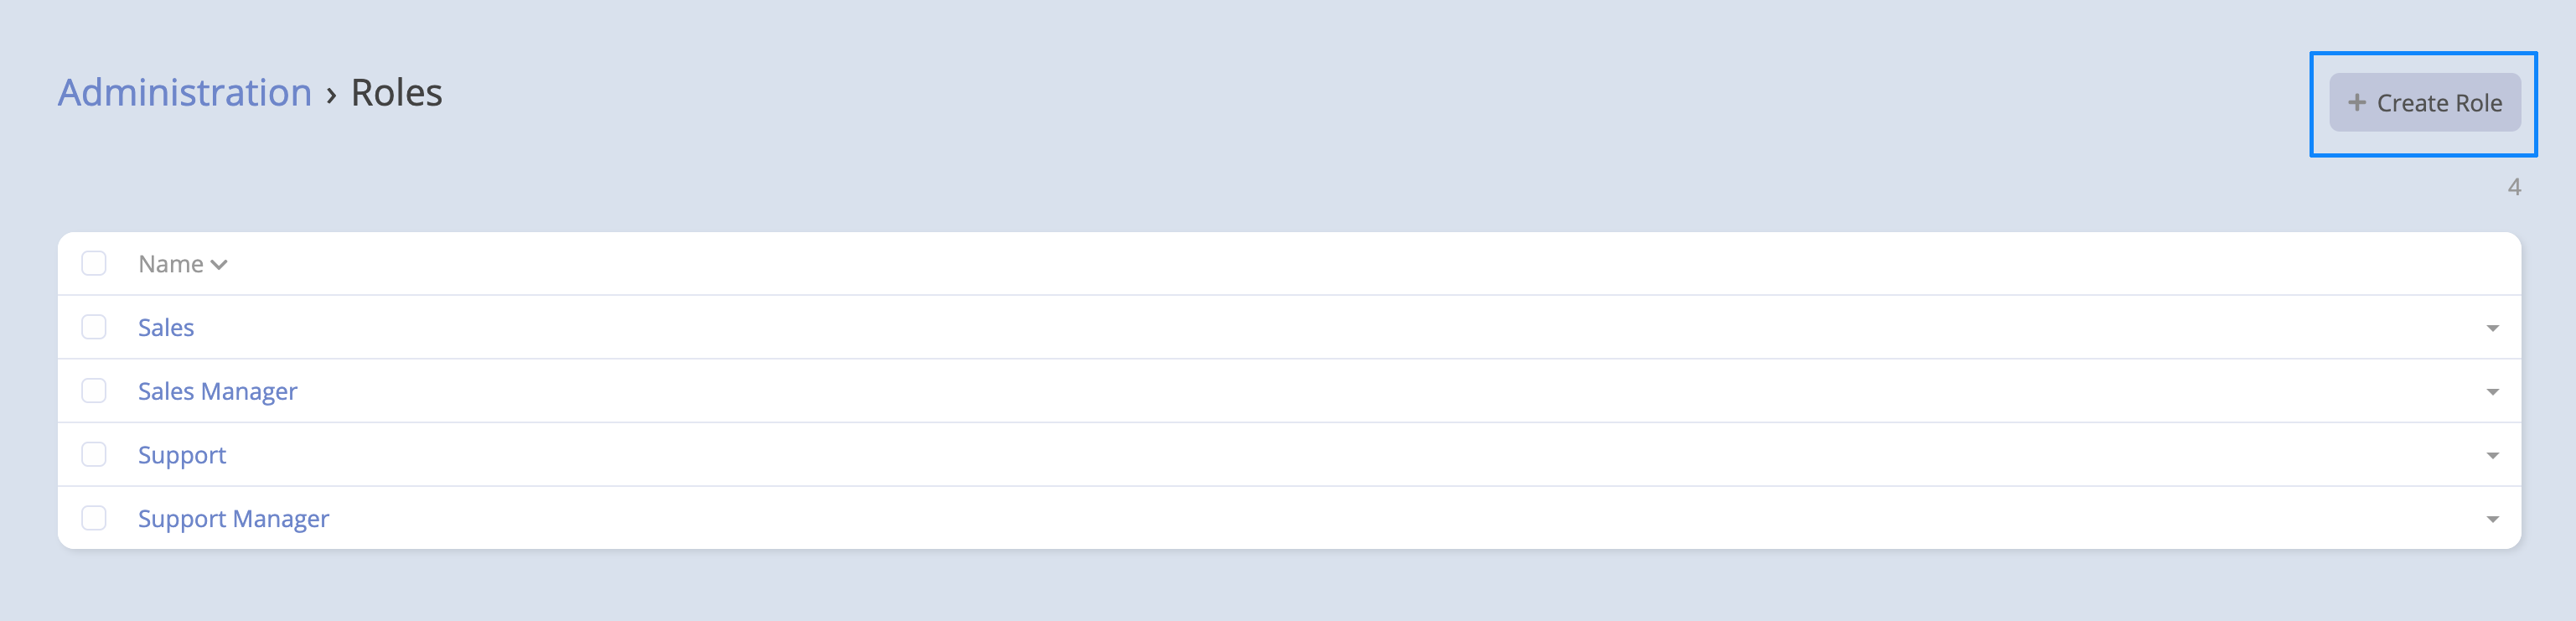Navigate to Administration via the breadcrumb
This screenshot has height=621, width=2576.
184,92
